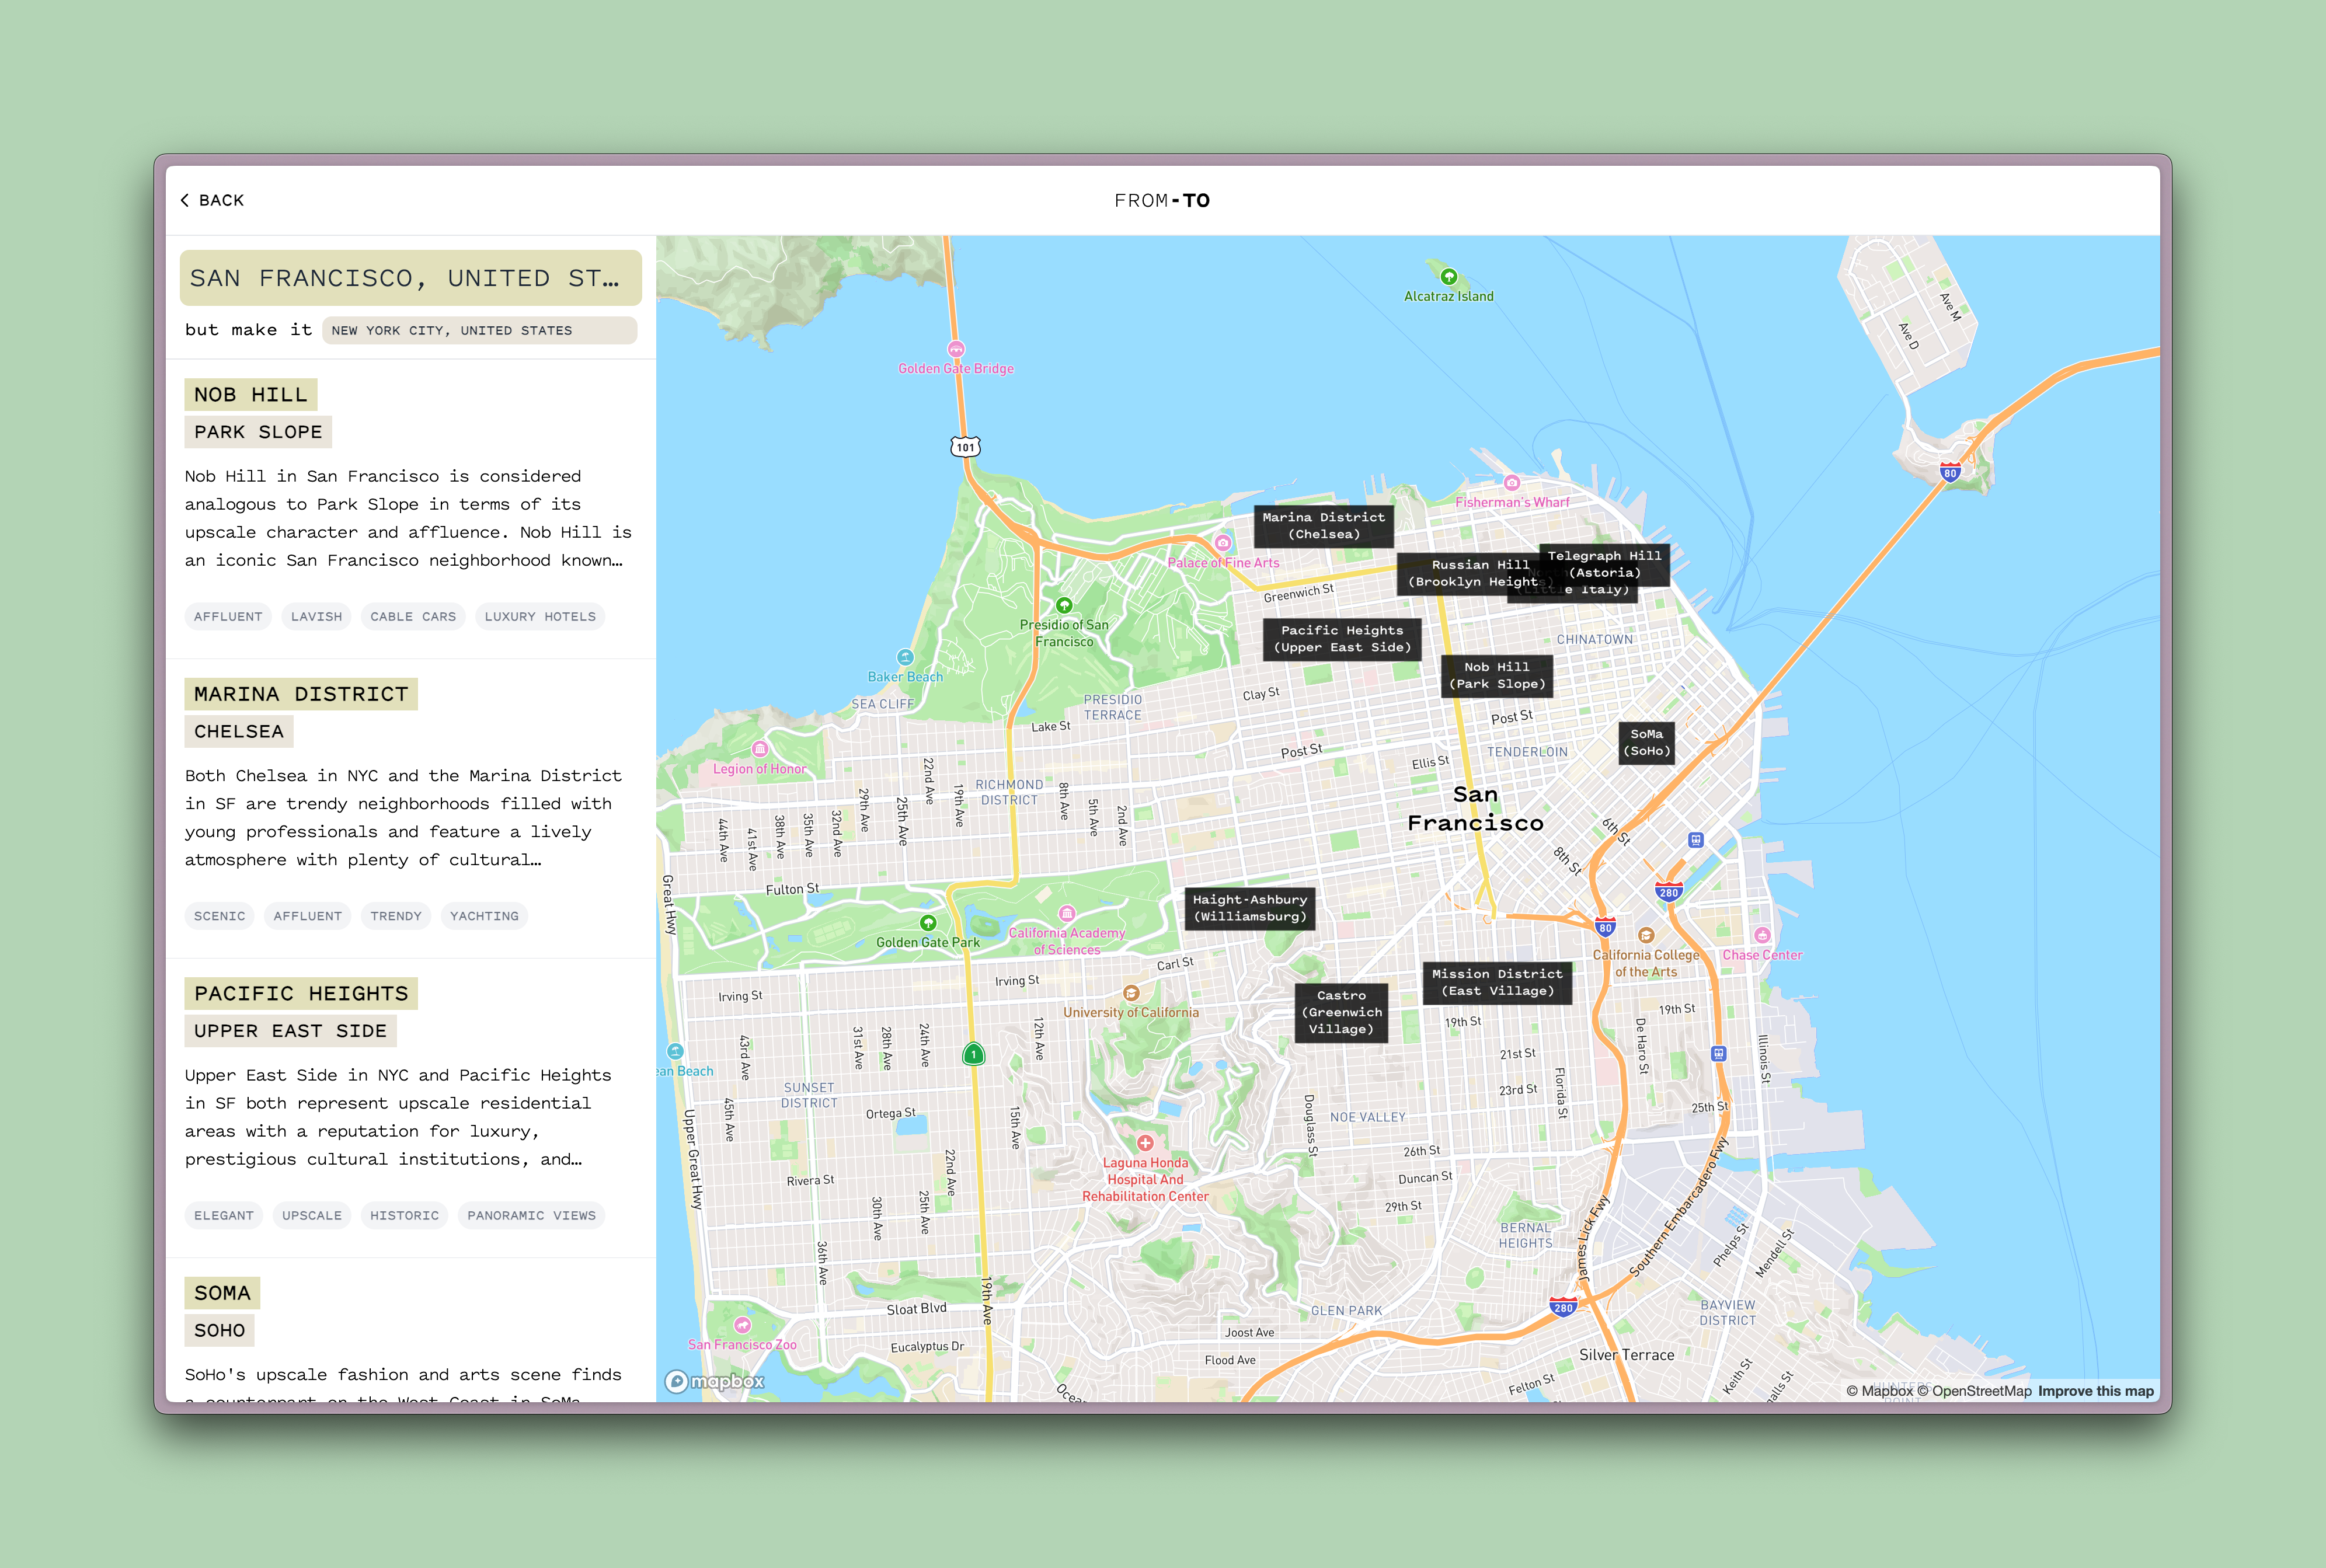
Task: Click the Palace of Fine Arts marker
Action: click(x=1222, y=543)
